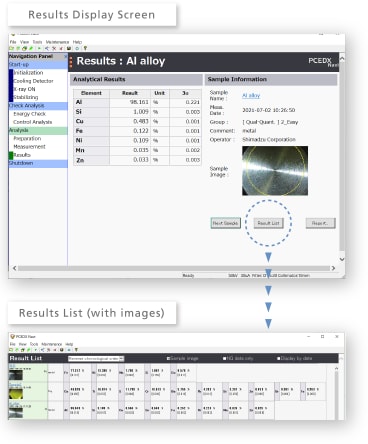Click the Unit column header
368x444 pixels.
point(159,93)
